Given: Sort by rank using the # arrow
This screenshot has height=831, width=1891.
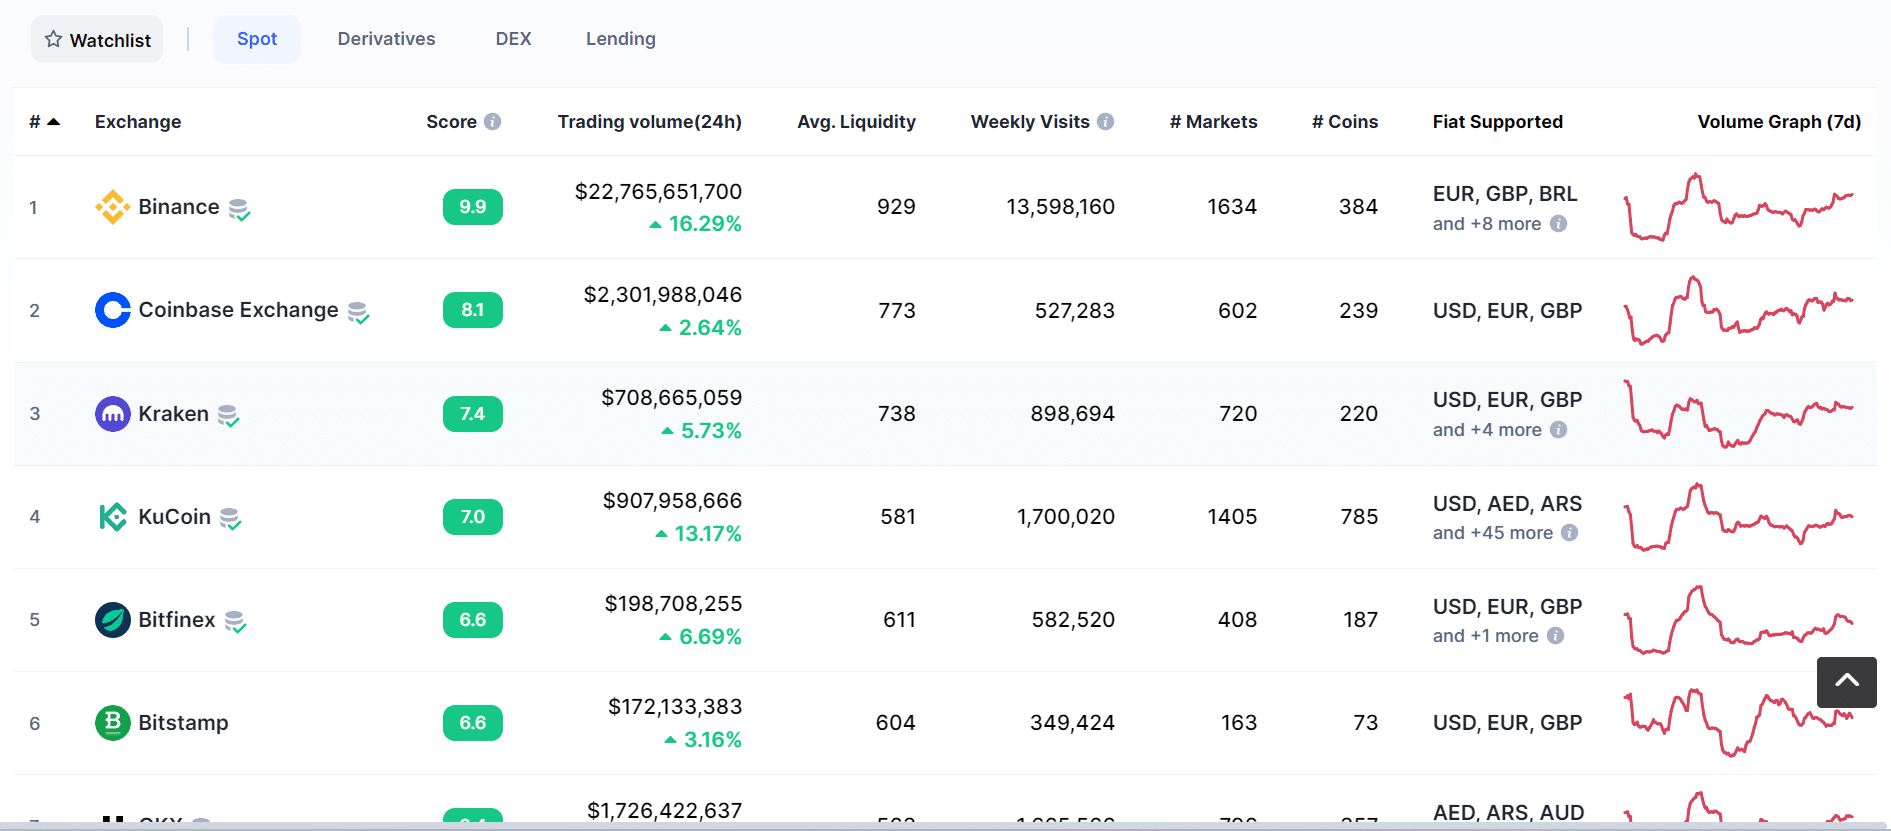Looking at the screenshot, I should click(54, 122).
